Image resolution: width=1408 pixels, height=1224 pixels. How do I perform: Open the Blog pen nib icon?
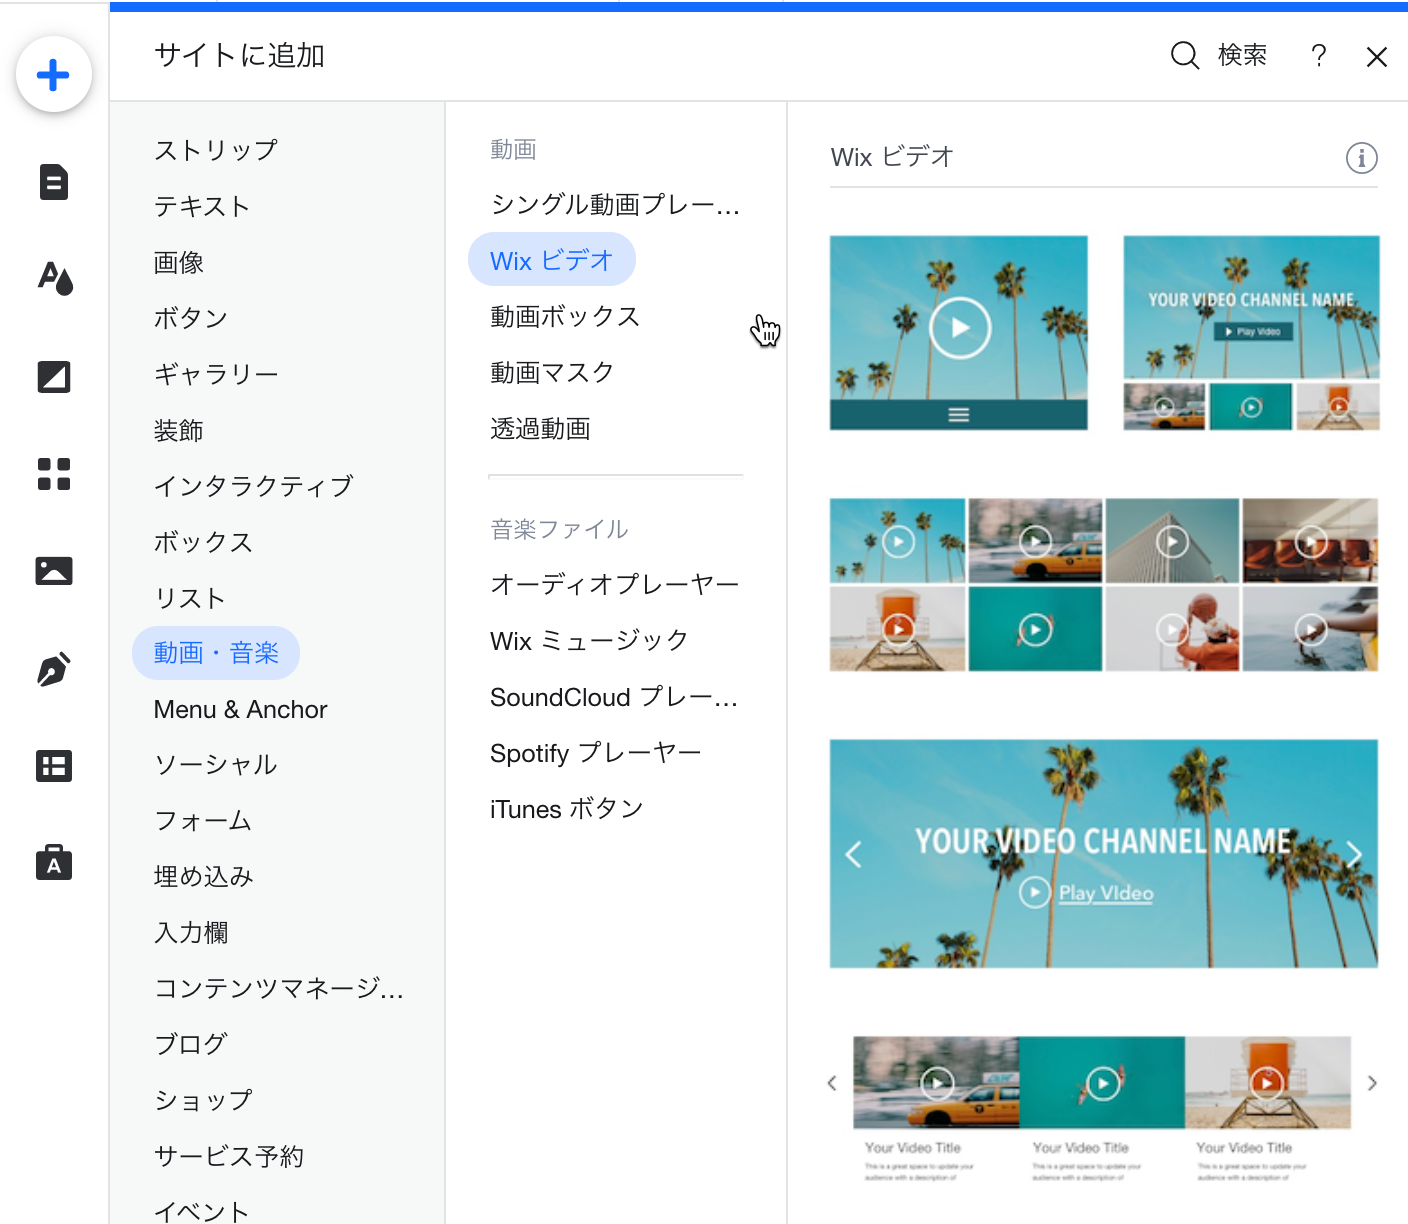pos(54,669)
